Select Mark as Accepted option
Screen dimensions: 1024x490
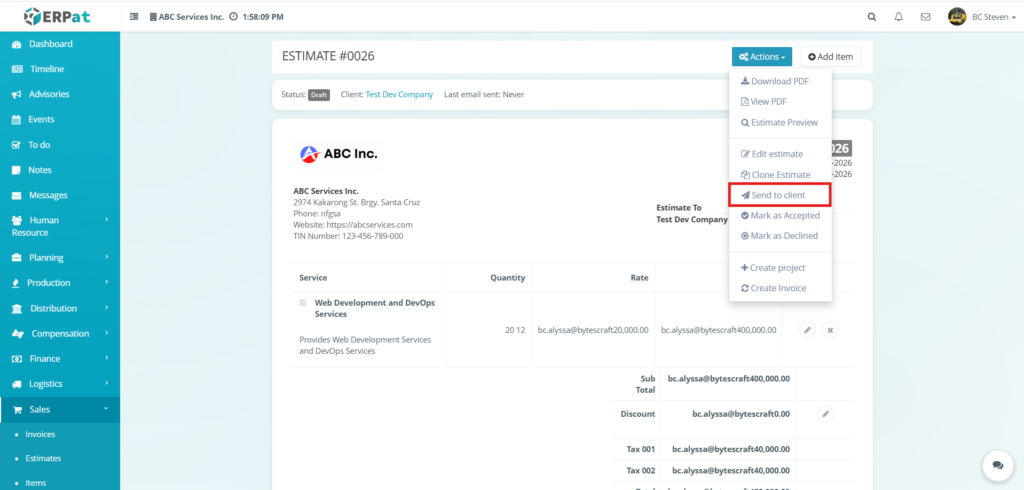point(780,216)
